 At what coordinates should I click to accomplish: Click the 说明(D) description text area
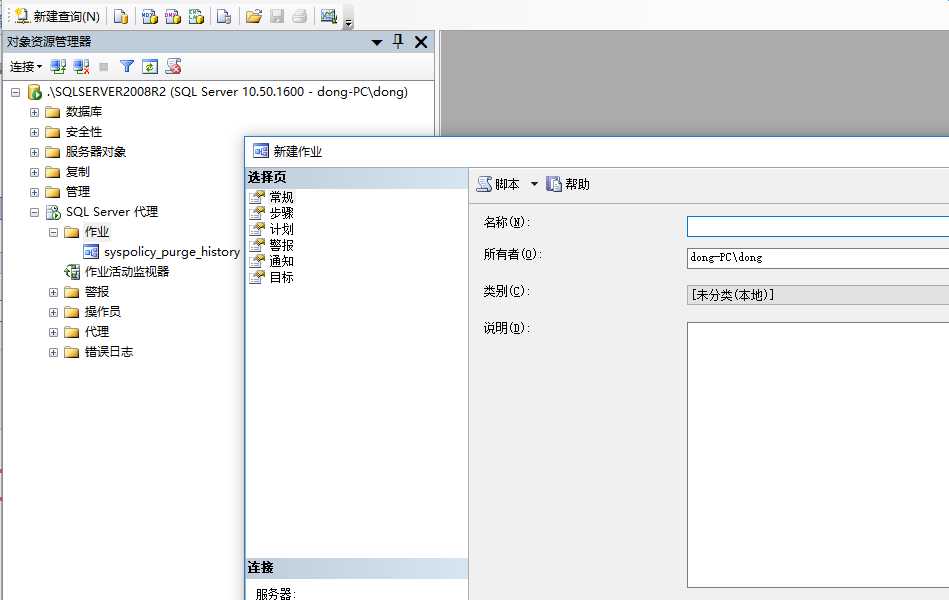pos(818,455)
